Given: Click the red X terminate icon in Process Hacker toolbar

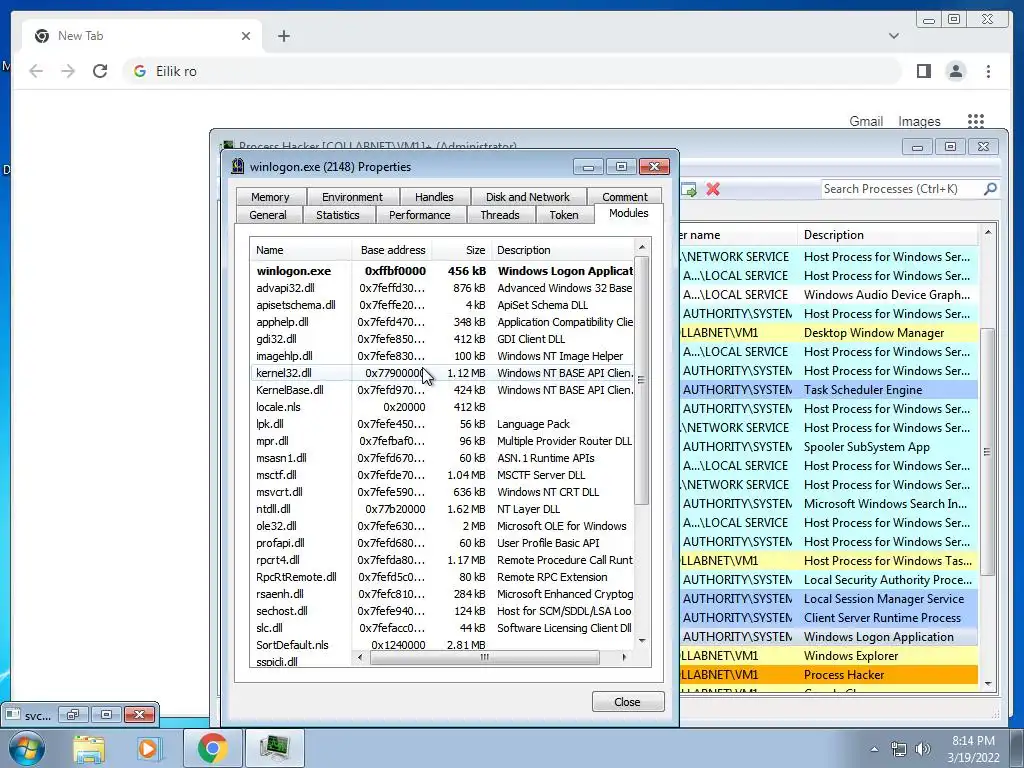Looking at the screenshot, I should [712, 189].
